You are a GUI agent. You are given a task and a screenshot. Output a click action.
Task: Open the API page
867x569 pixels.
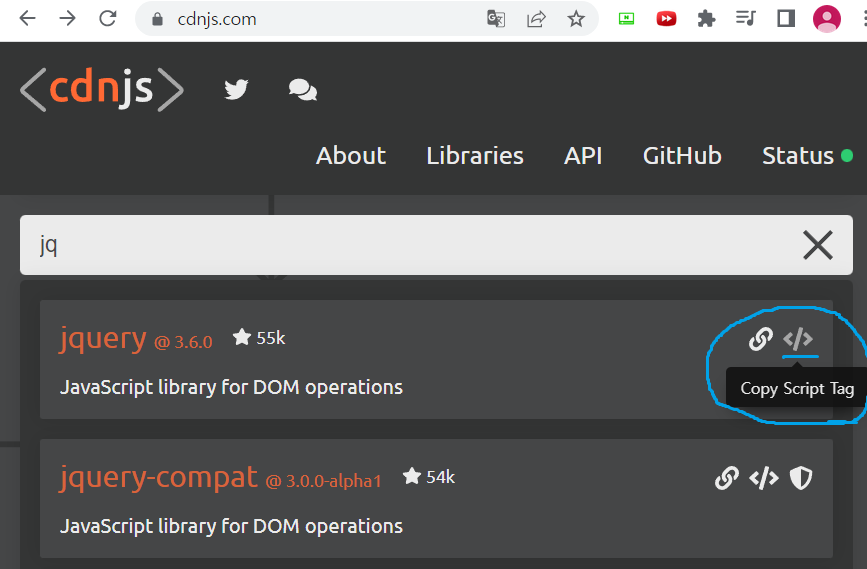[x=583, y=156]
